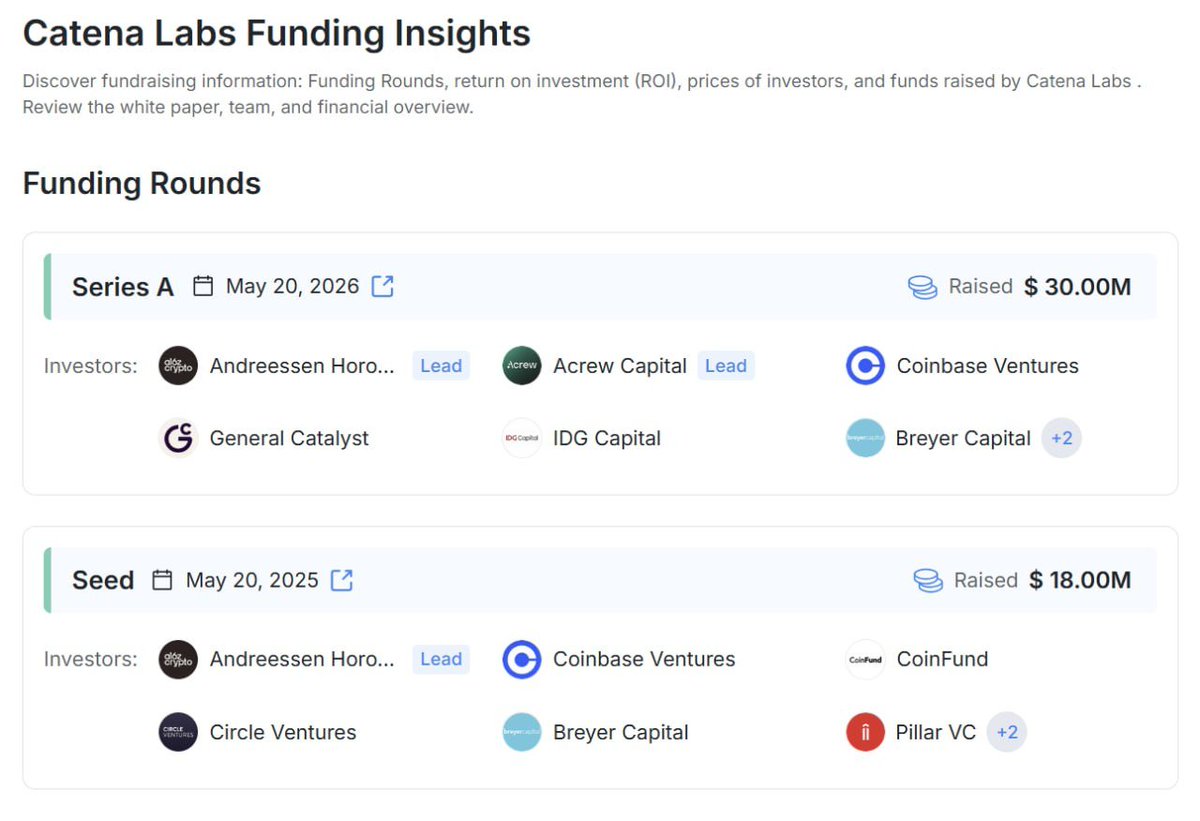
Task: Click the Lead badge in Seed round
Action: point(441,659)
